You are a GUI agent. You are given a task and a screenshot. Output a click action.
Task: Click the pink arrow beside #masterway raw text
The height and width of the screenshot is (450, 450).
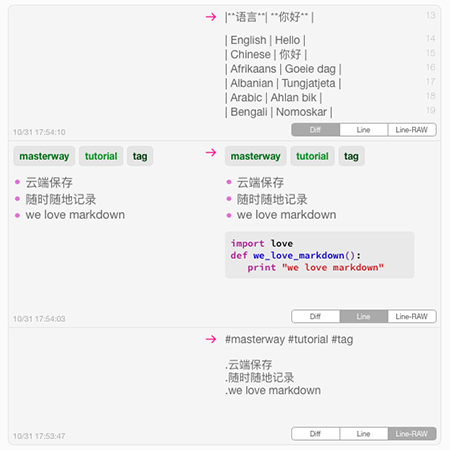[211, 339]
